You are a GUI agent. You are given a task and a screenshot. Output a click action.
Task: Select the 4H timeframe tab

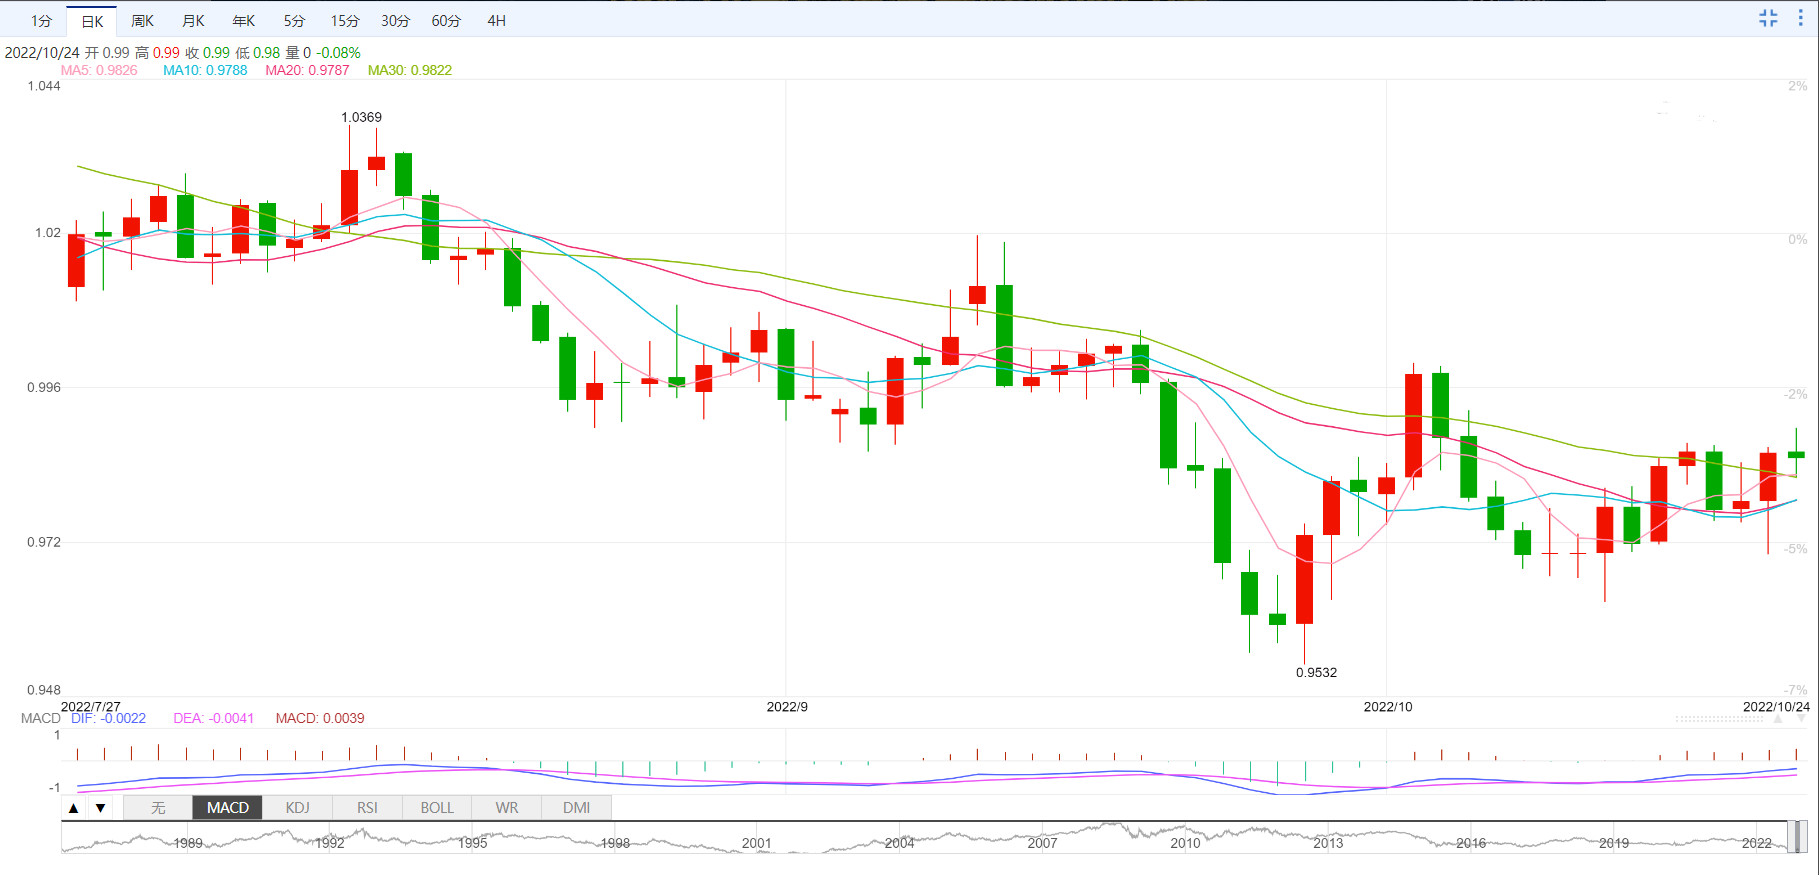tap(497, 21)
